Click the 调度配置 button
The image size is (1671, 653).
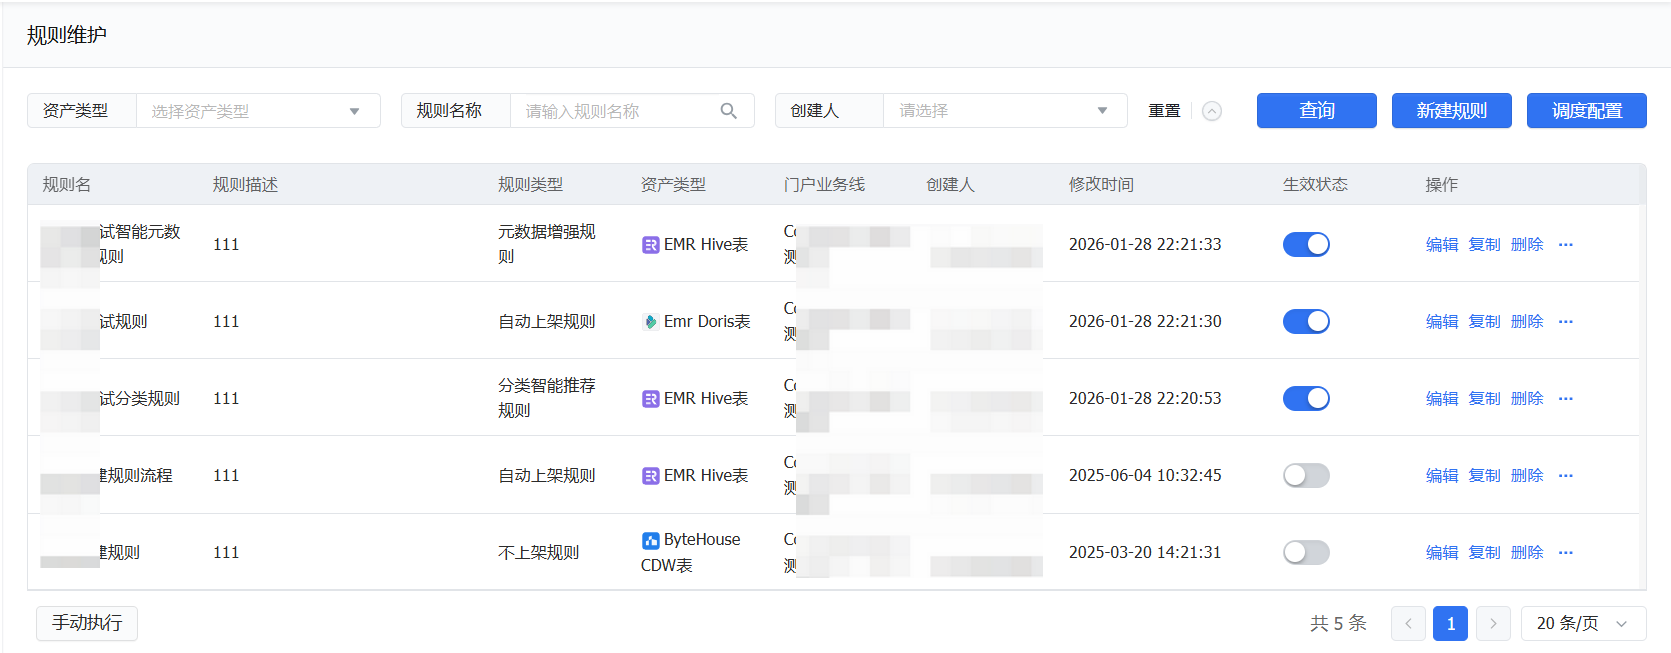[1587, 111]
